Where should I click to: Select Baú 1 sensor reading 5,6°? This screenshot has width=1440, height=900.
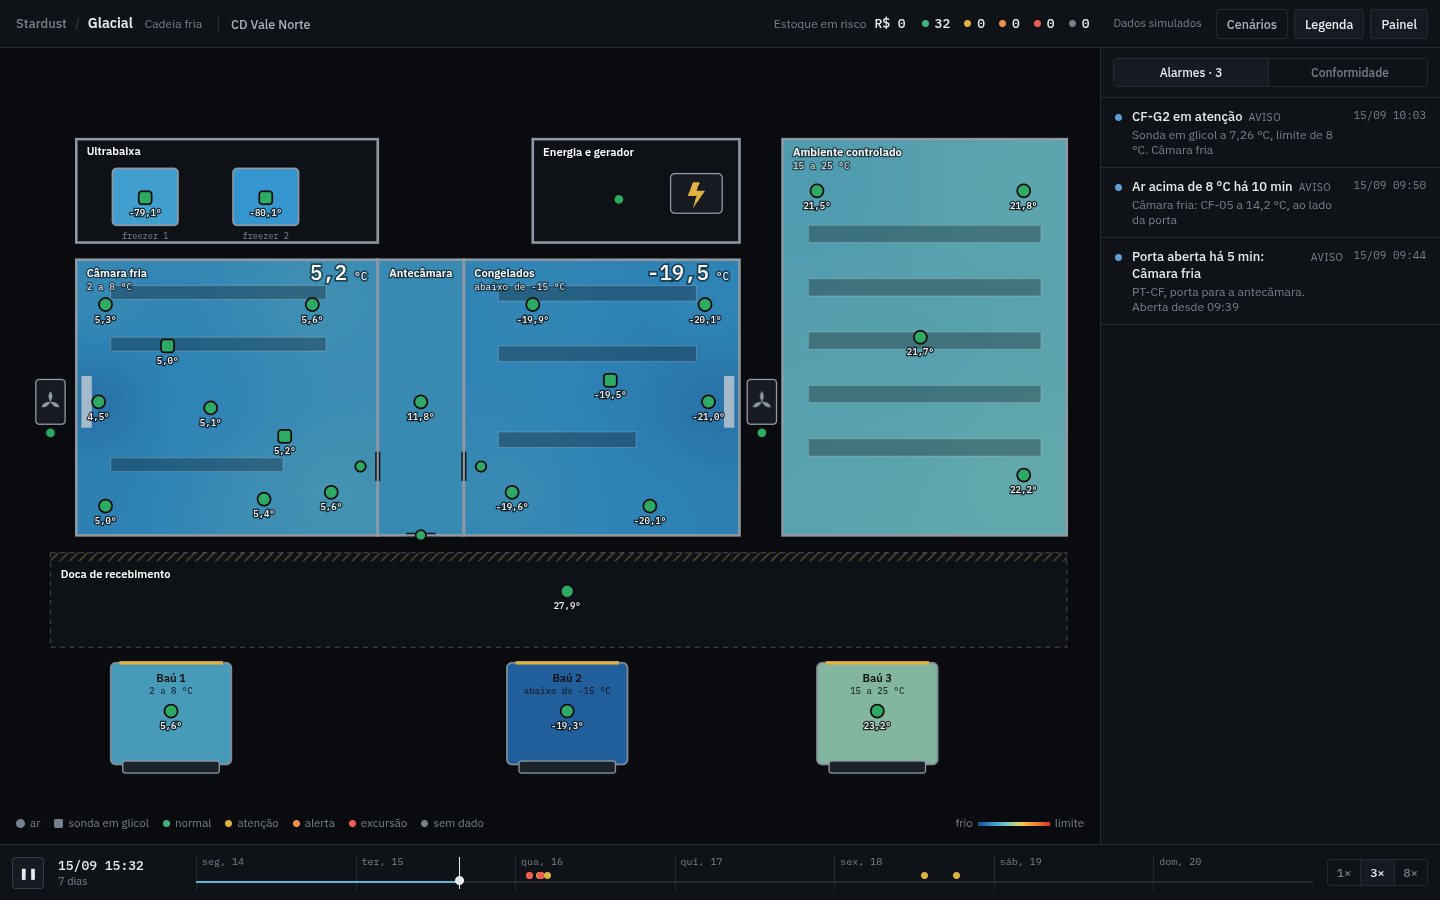point(171,711)
